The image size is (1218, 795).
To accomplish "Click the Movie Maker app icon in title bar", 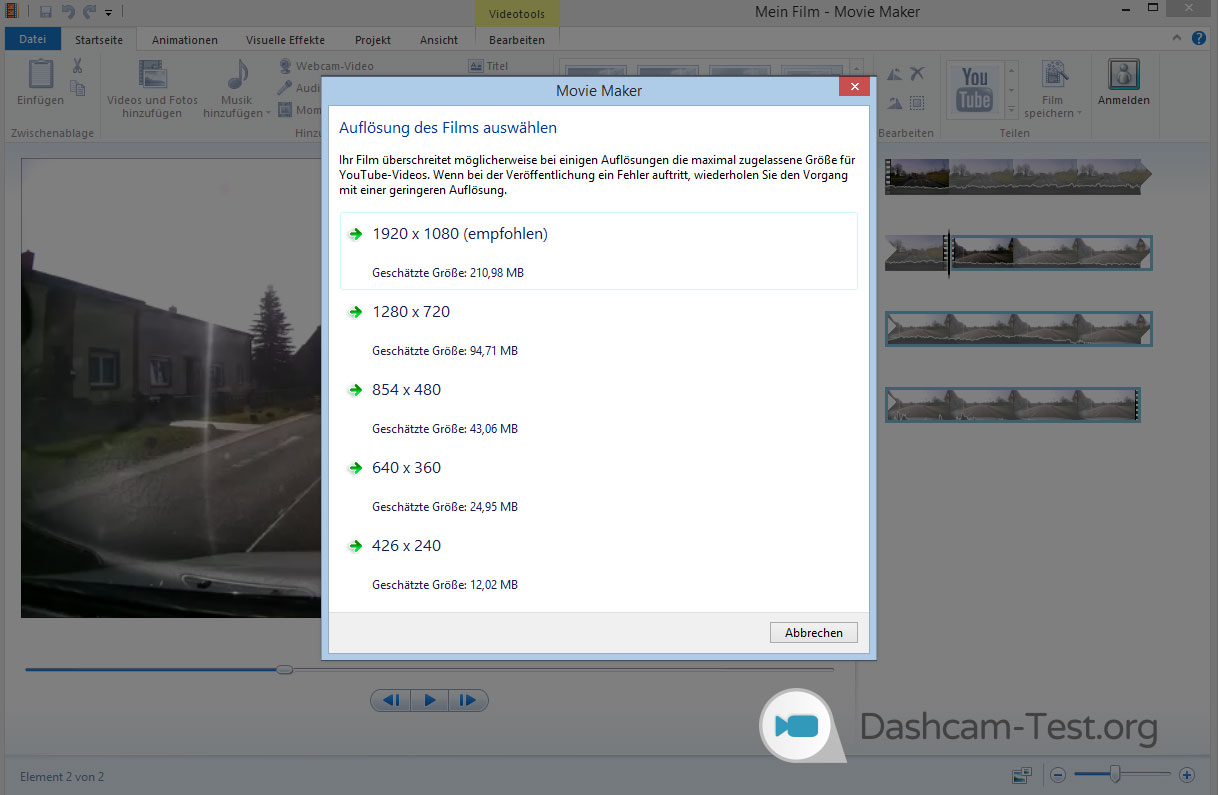I will [11, 12].
